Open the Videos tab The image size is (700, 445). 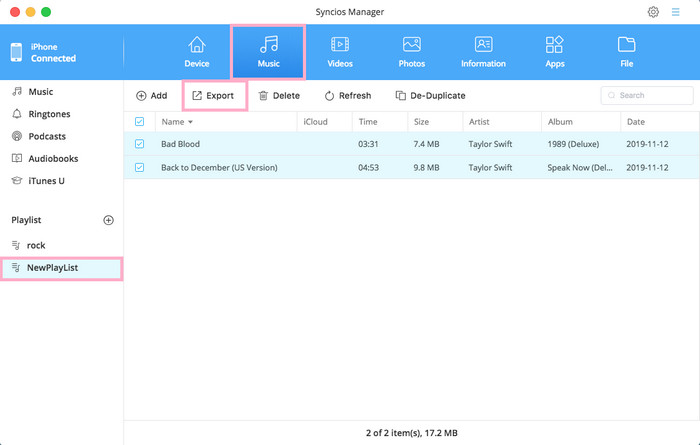pyautogui.click(x=340, y=52)
